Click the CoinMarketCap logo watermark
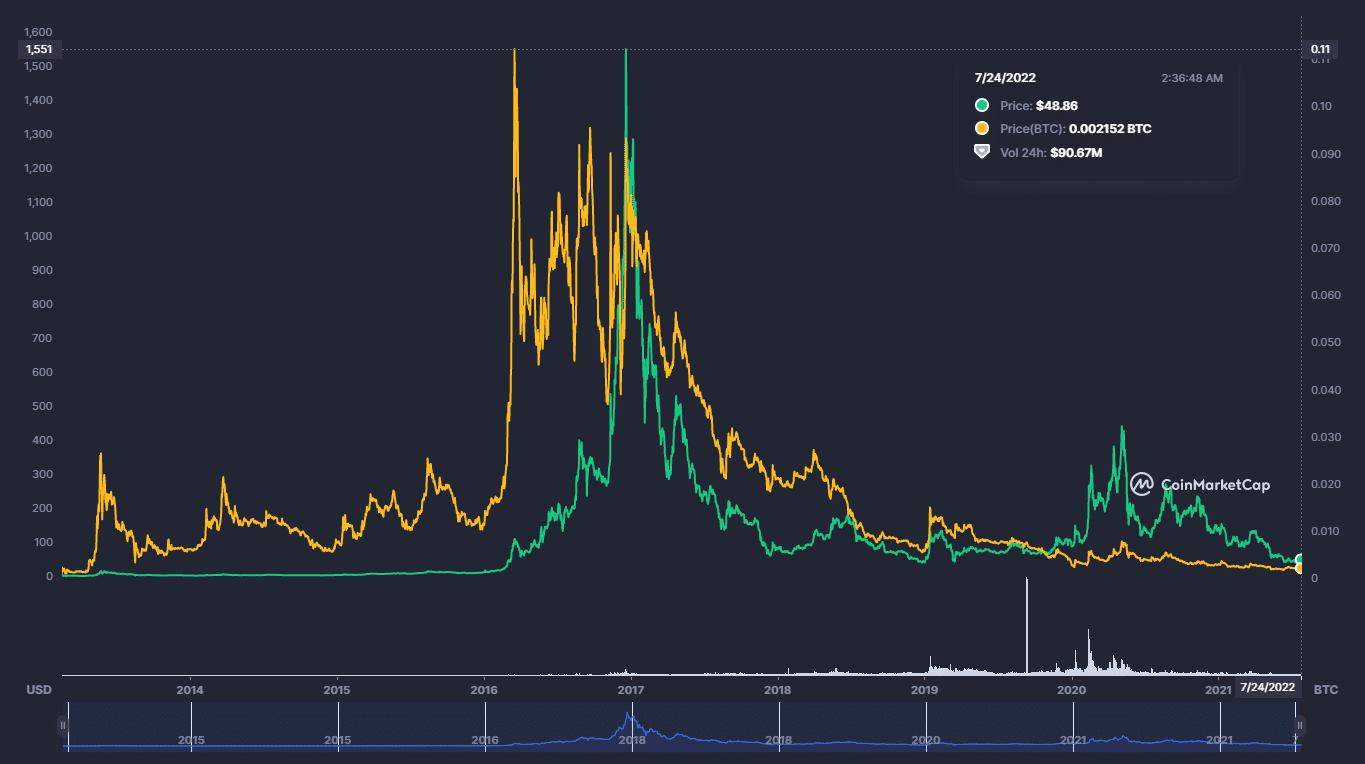Screen dimensions: 1365x764 pos(1200,485)
